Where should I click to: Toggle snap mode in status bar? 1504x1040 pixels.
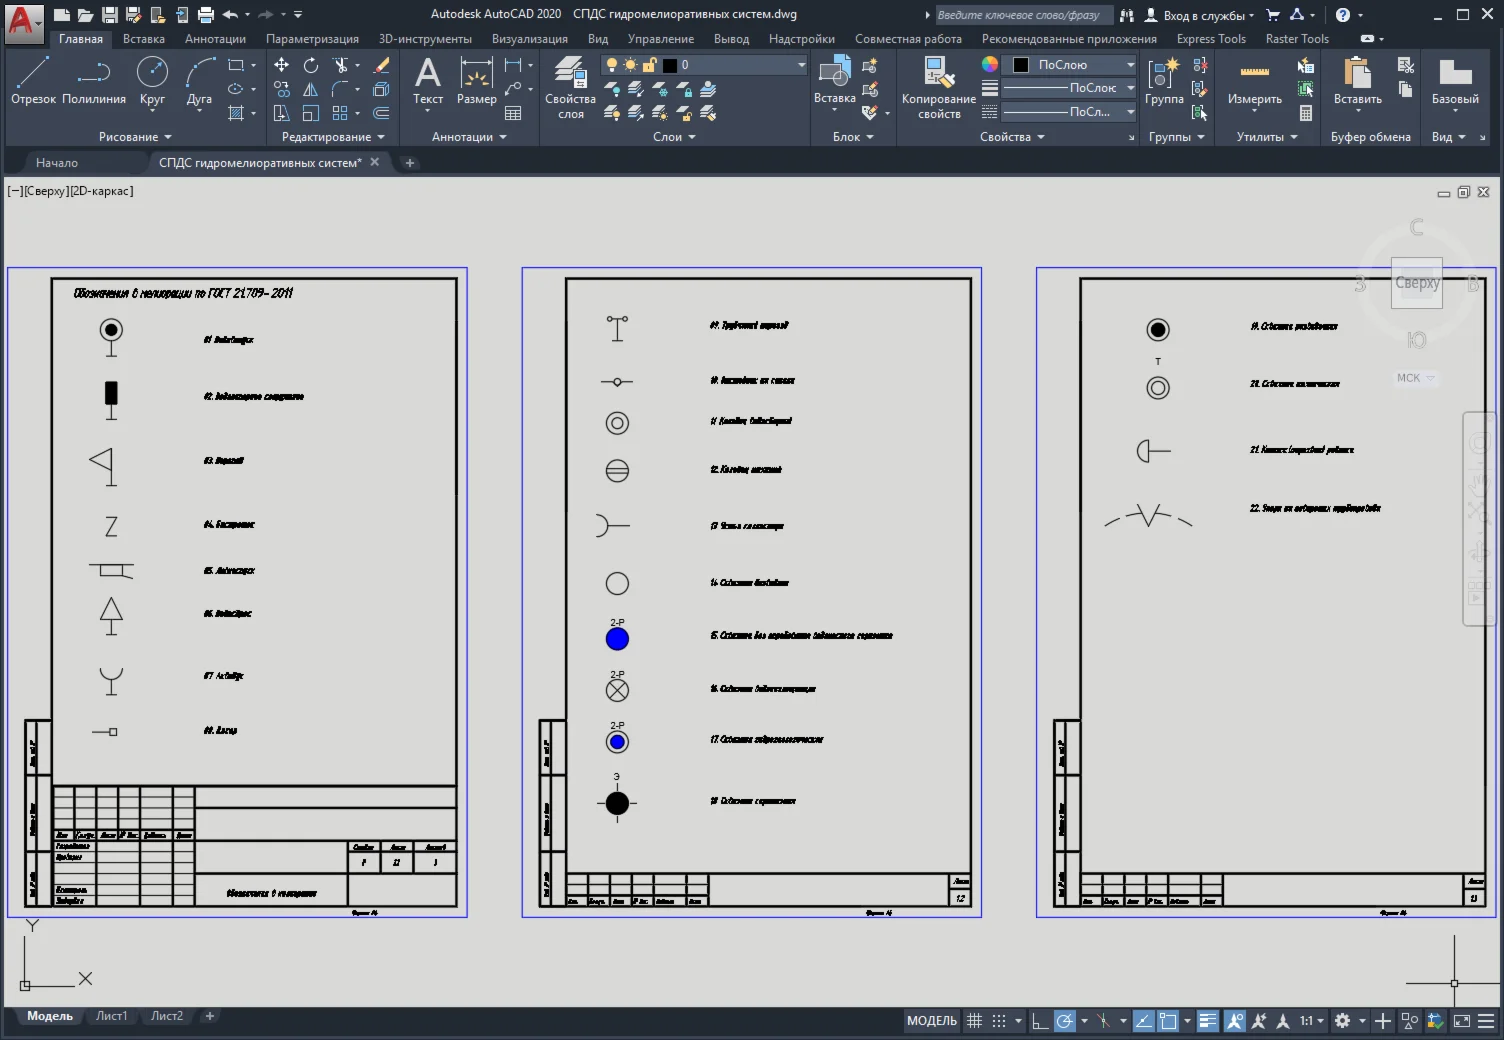998,1021
